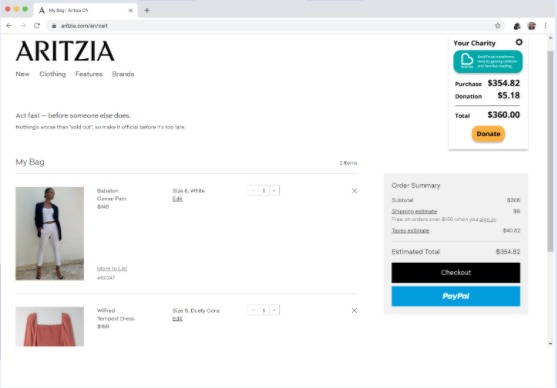This screenshot has height=388, width=557.
Task: Decrease the Conan Pant quantity with minus
Action: pyautogui.click(x=253, y=190)
